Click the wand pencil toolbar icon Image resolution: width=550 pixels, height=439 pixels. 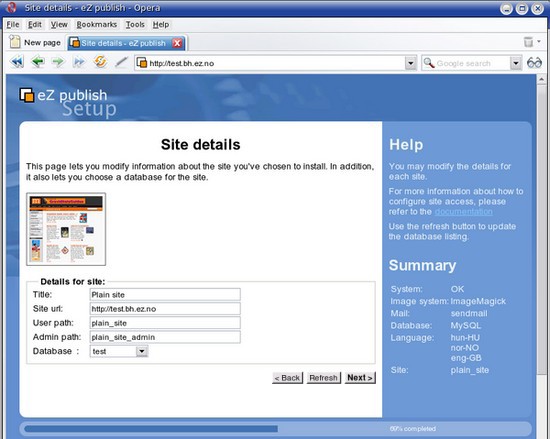(x=121, y=62)
